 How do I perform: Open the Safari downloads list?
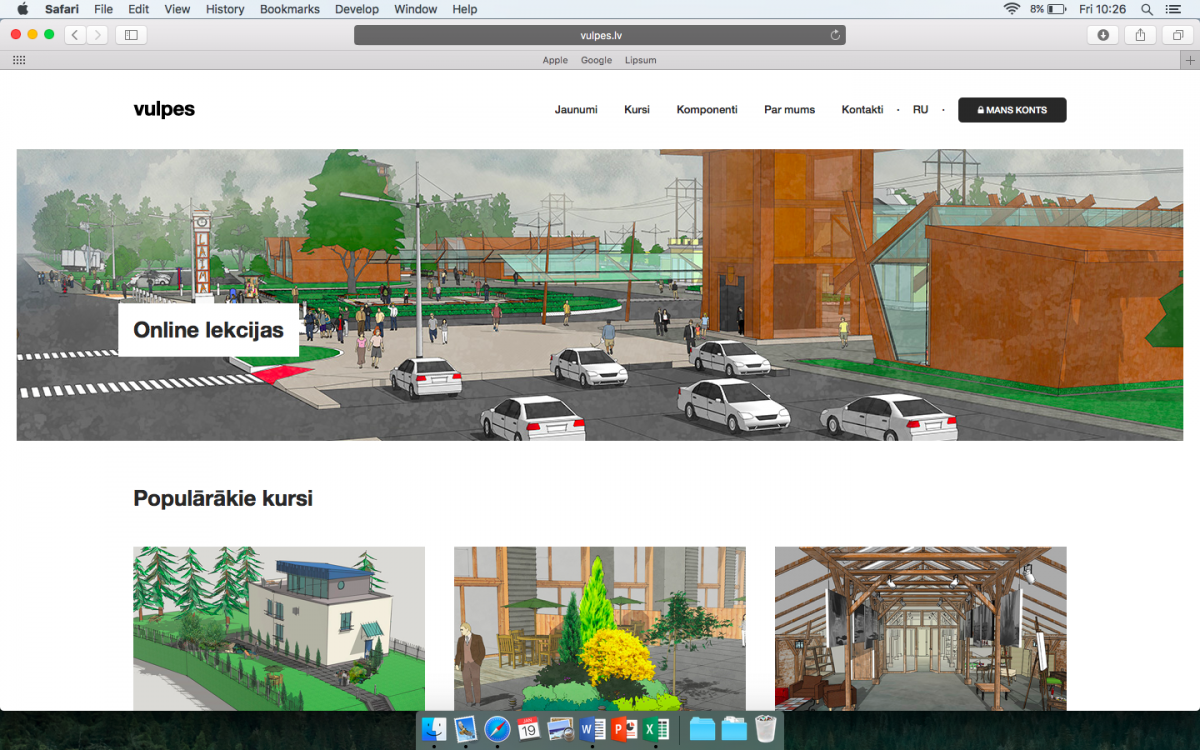click(x=1103, y=35)
